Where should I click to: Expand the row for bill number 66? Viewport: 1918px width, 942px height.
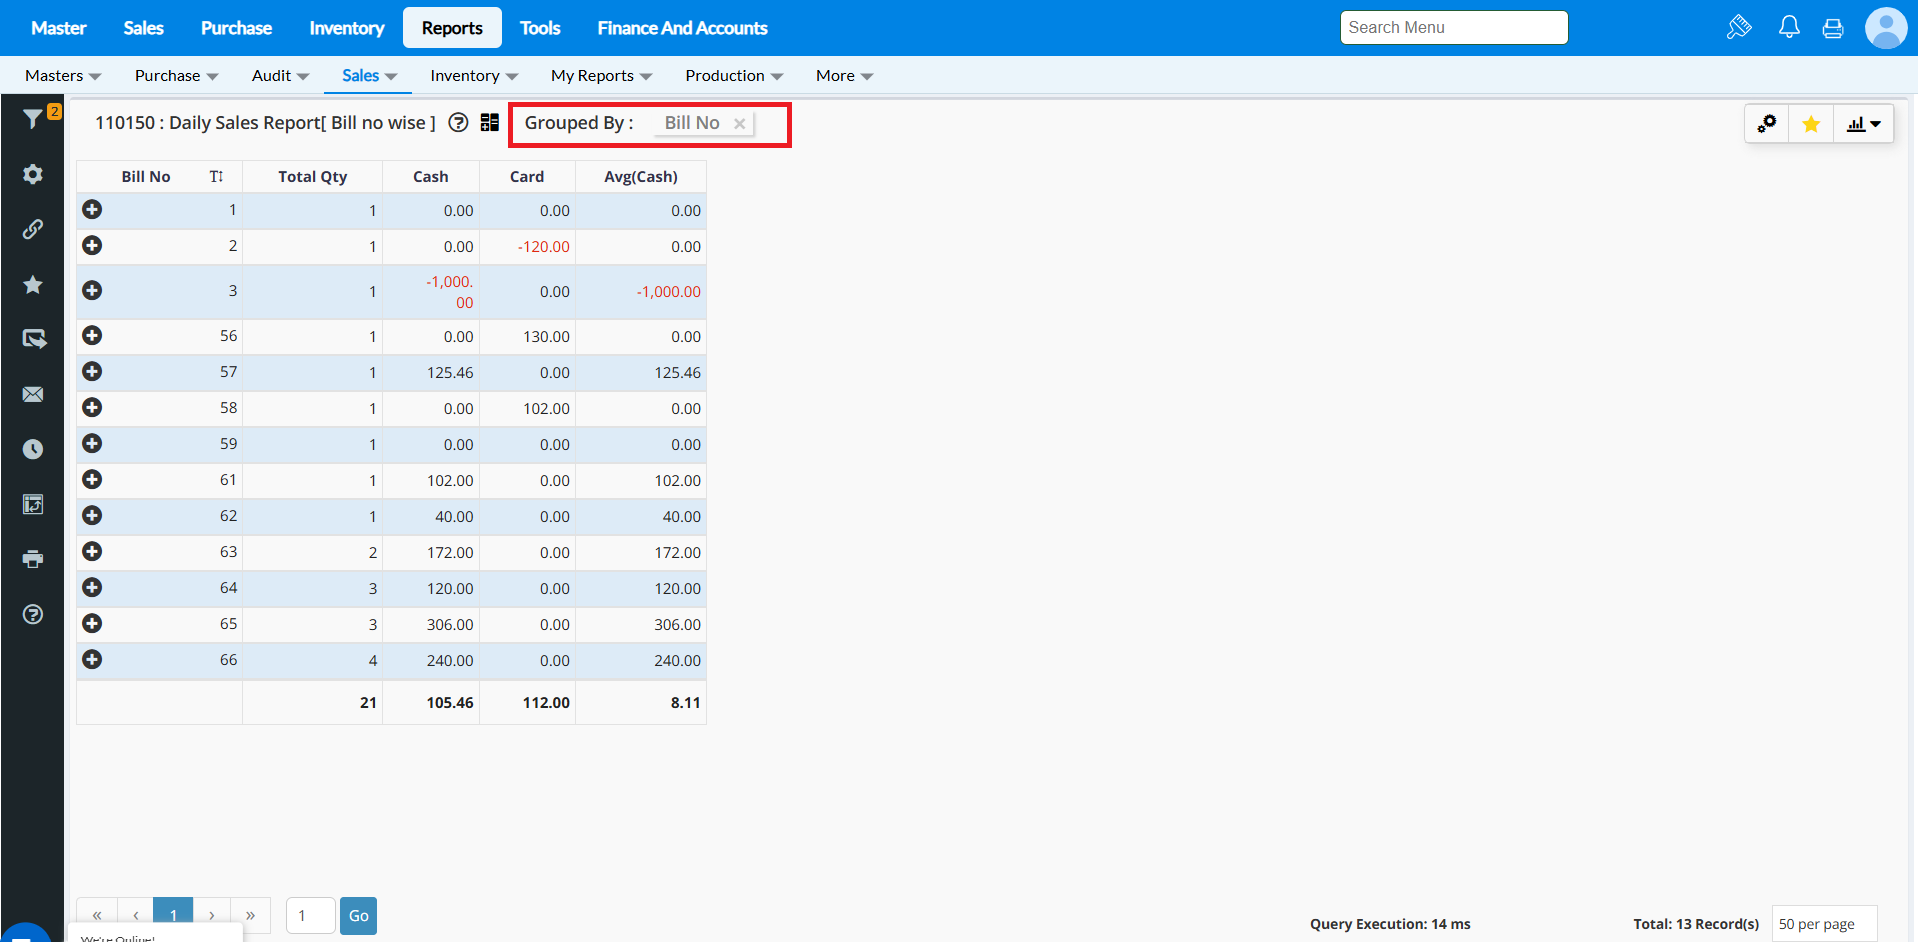(x=92, y=660)
